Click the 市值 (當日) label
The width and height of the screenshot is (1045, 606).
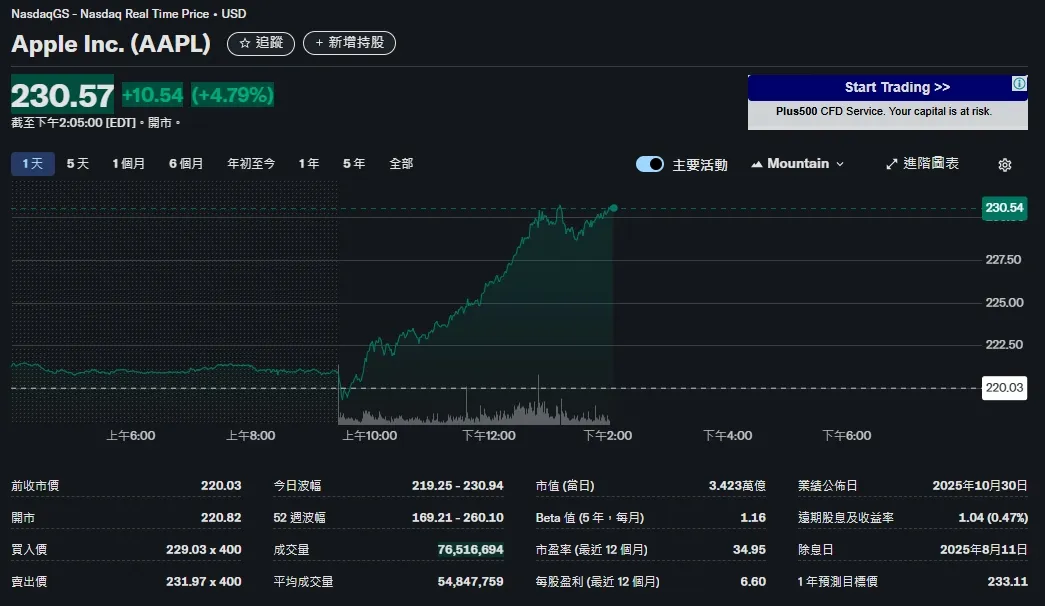(565, 486)
